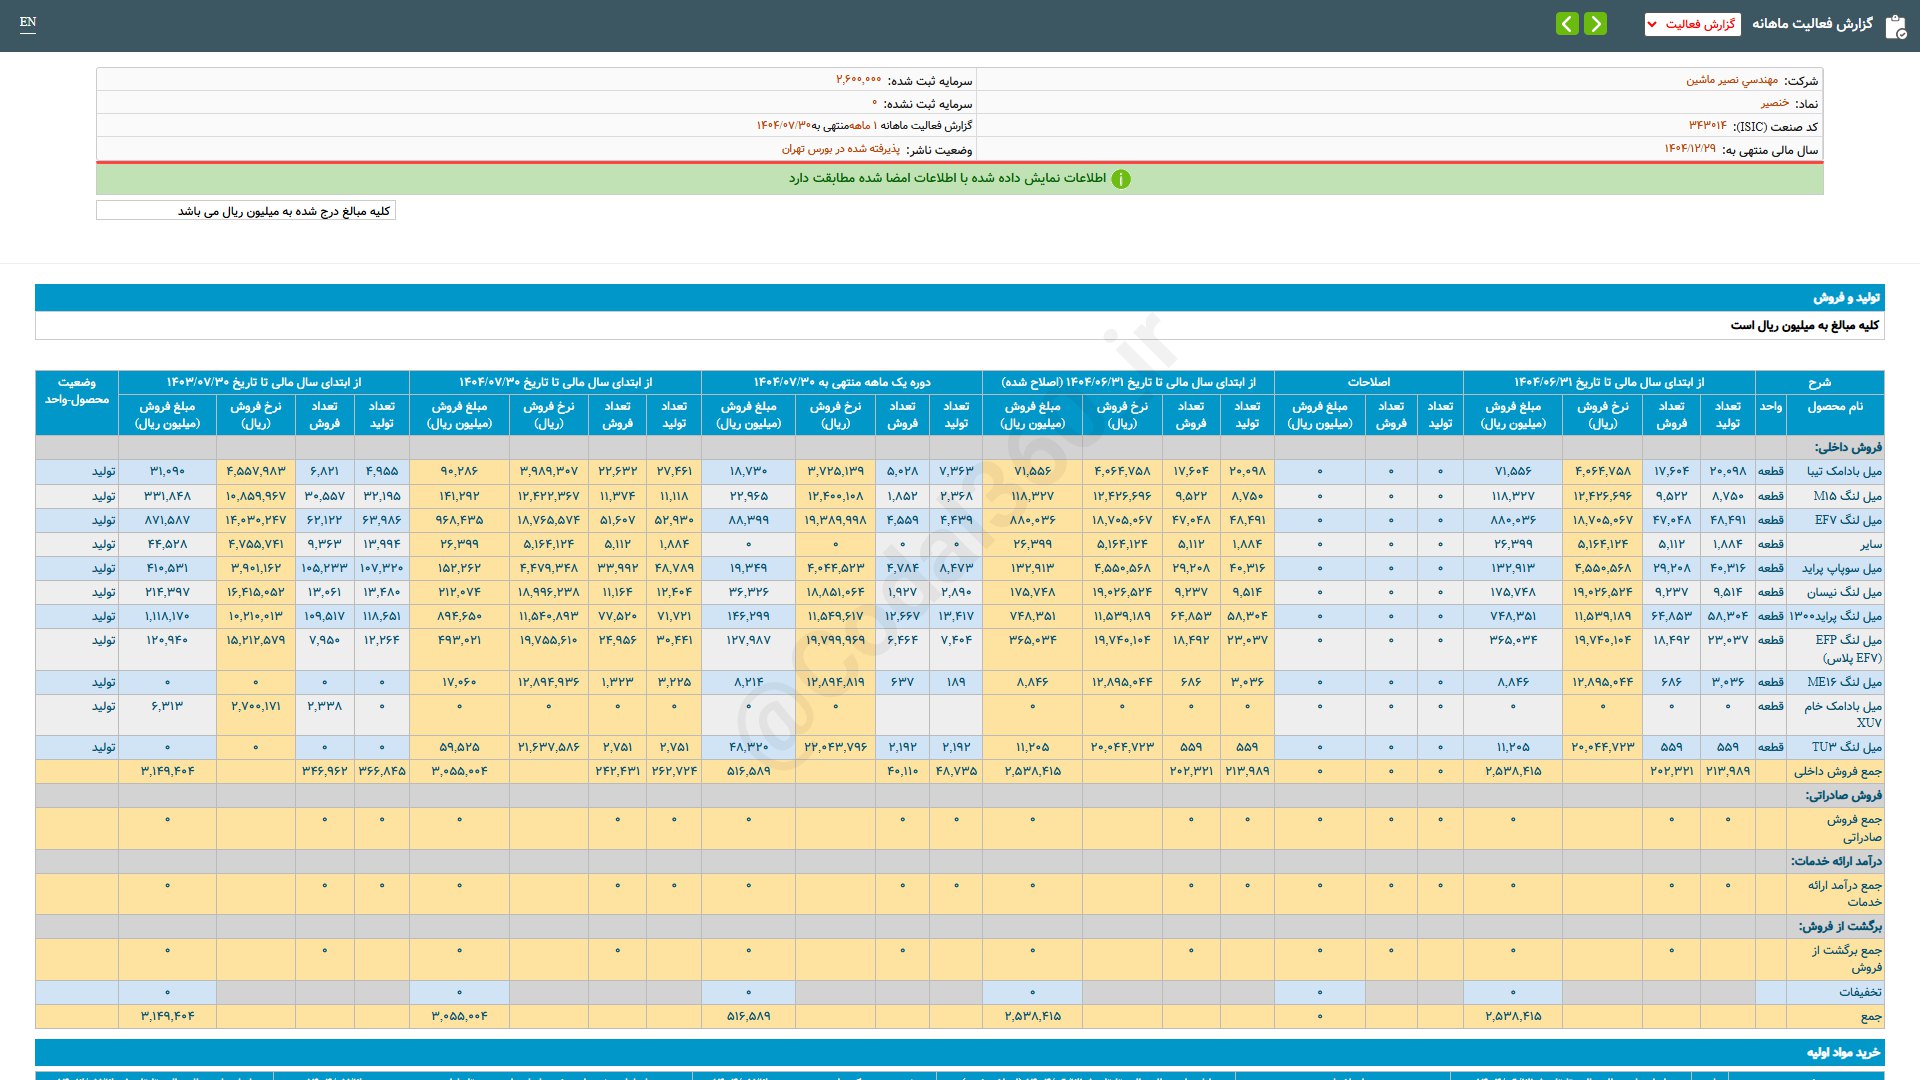The image size is (1920, 1080).
Task: Click company name مهندسي نصير ماشين
Action: click(x=1732, y=80)
